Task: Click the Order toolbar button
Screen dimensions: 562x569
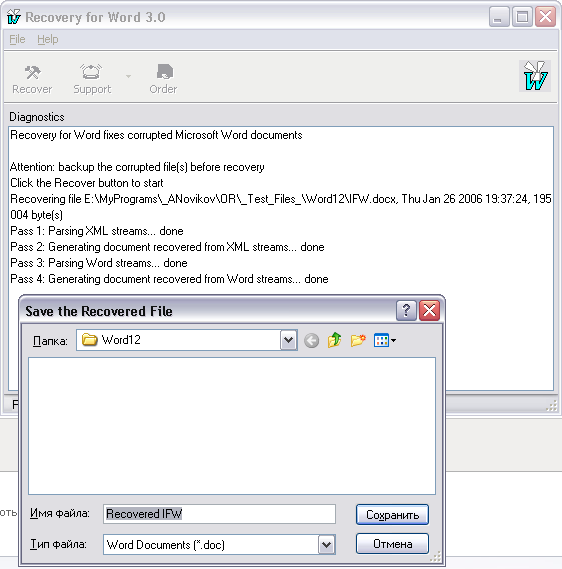Action: [163, 79]
